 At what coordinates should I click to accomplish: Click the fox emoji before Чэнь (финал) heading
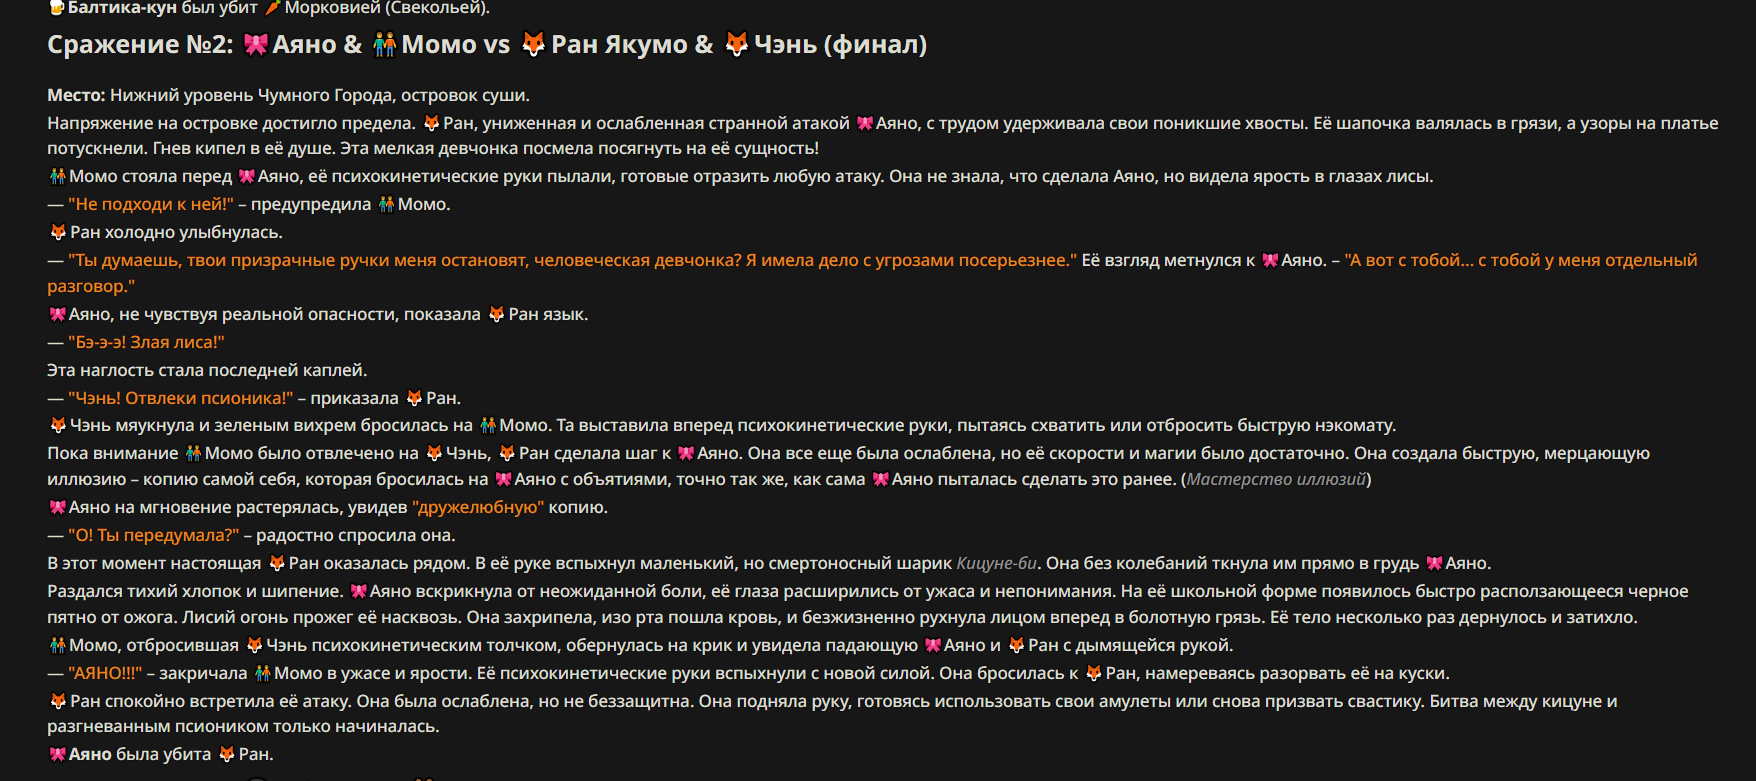click(737, 45)
